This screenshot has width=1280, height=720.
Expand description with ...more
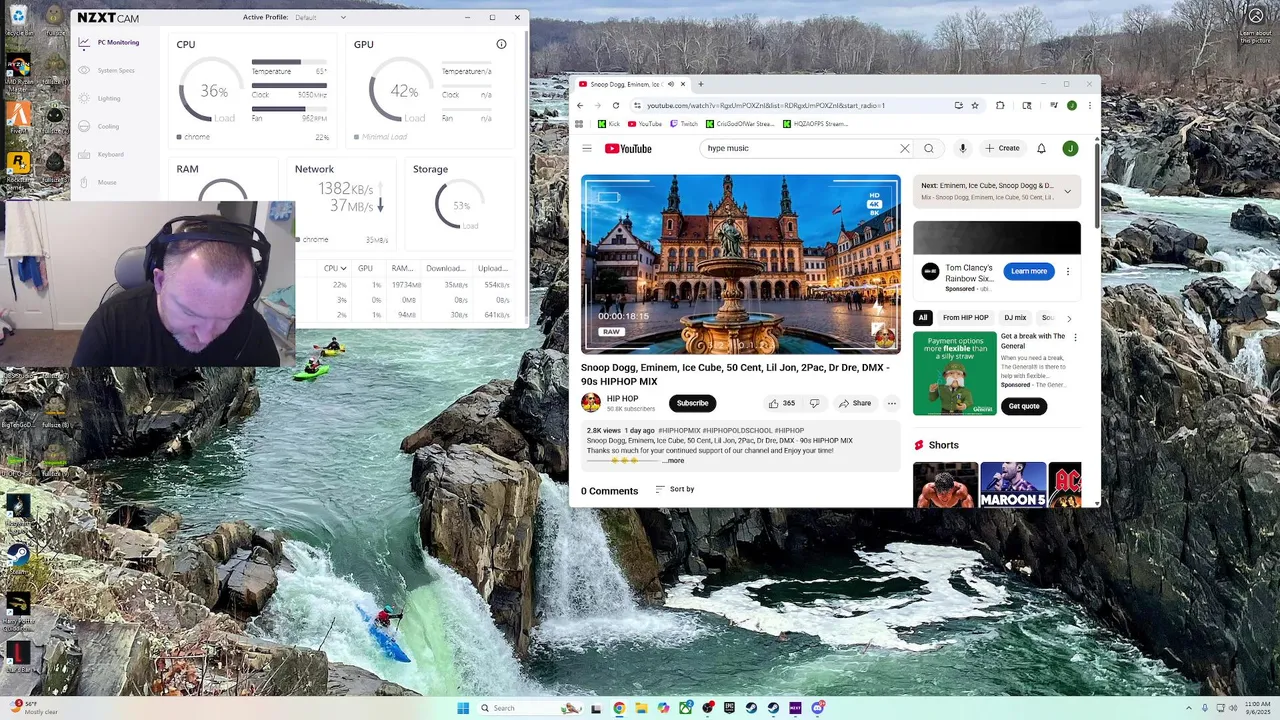[x=674, y=460]
